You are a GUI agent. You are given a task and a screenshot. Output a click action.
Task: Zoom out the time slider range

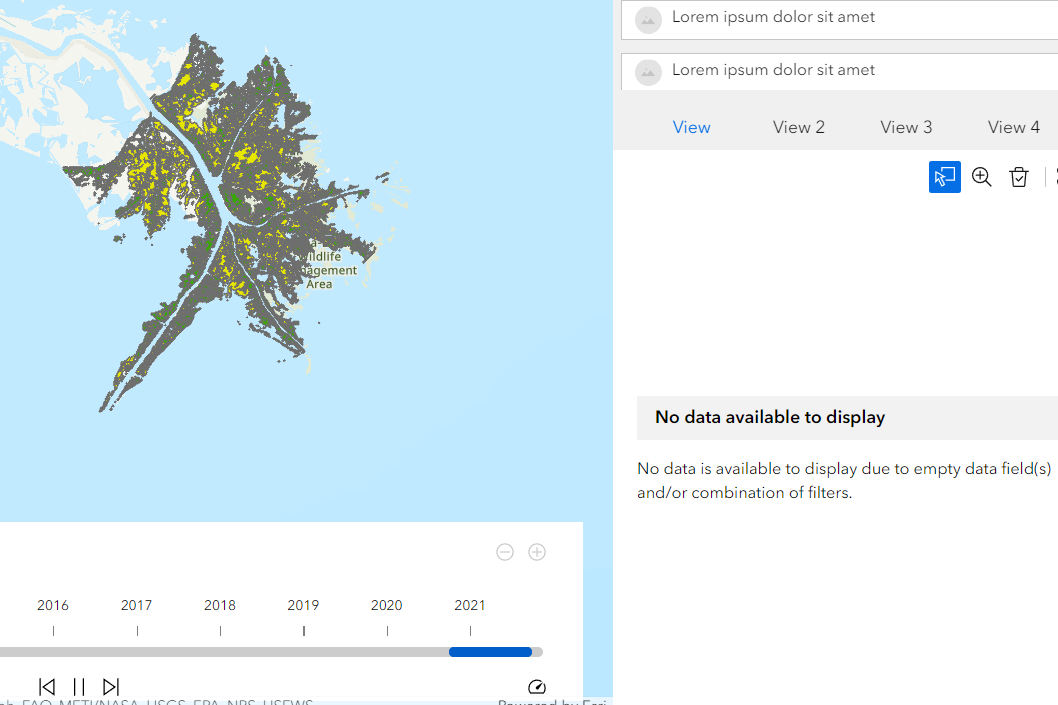[505, 551]
